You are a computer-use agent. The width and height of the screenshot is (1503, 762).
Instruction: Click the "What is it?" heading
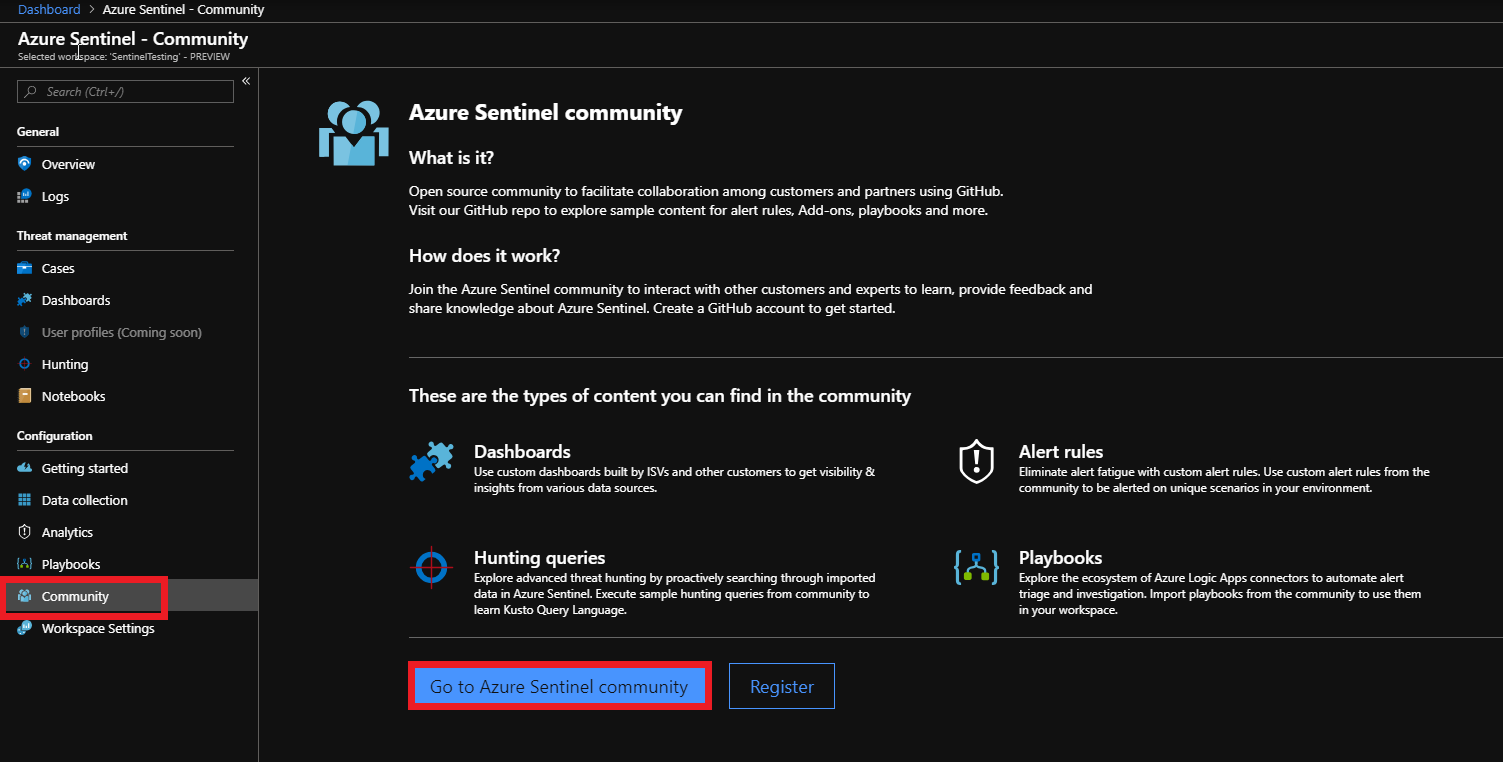pyautogui.click(x=452, y=158)
